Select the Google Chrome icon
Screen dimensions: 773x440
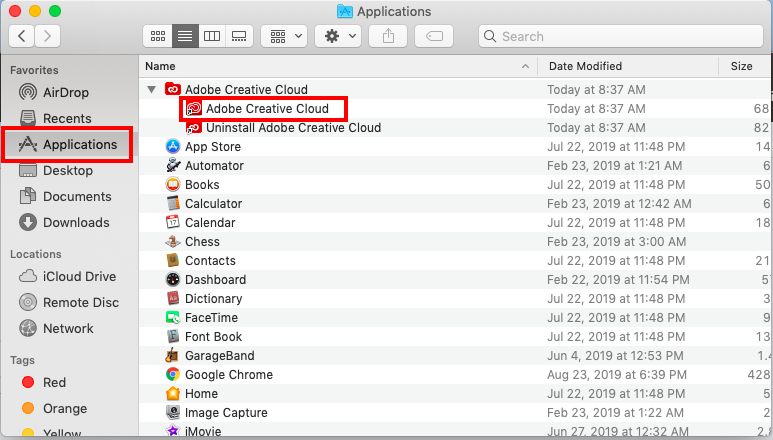click(x=173, y=374)
